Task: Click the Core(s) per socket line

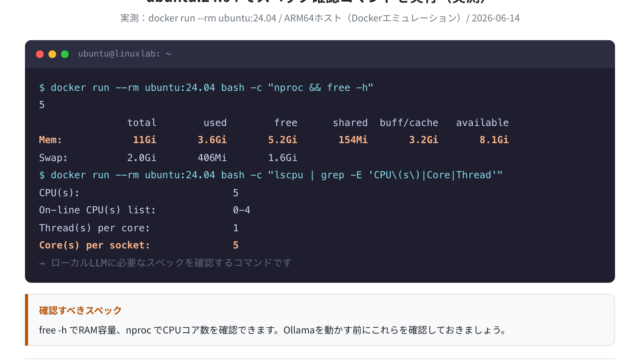Action: click(139, 245)
